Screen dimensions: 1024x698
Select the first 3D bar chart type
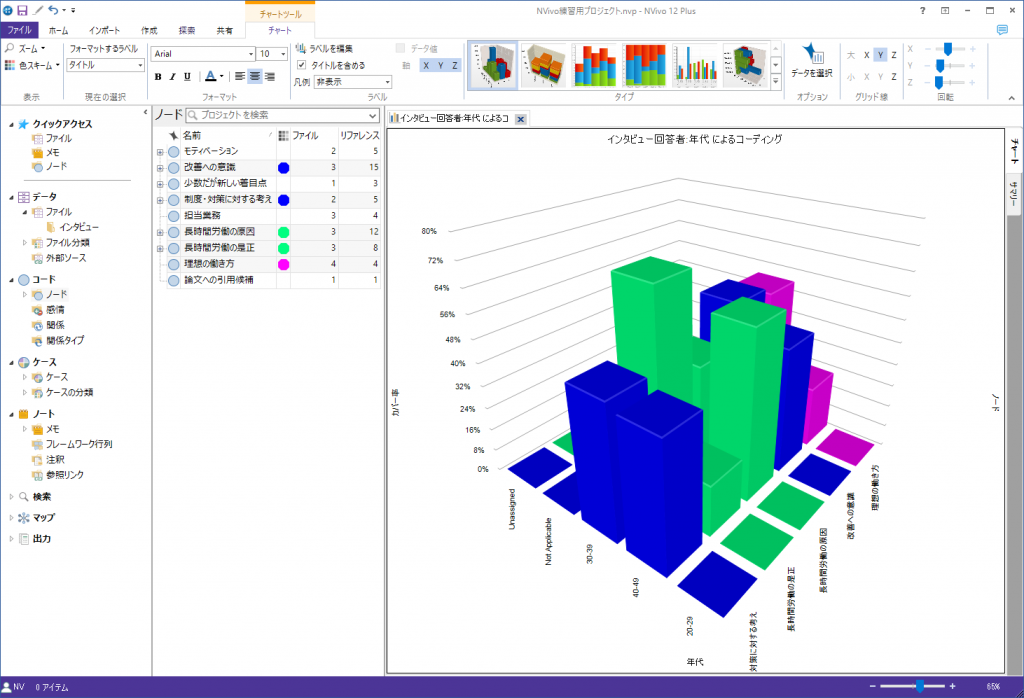[492, 65]
